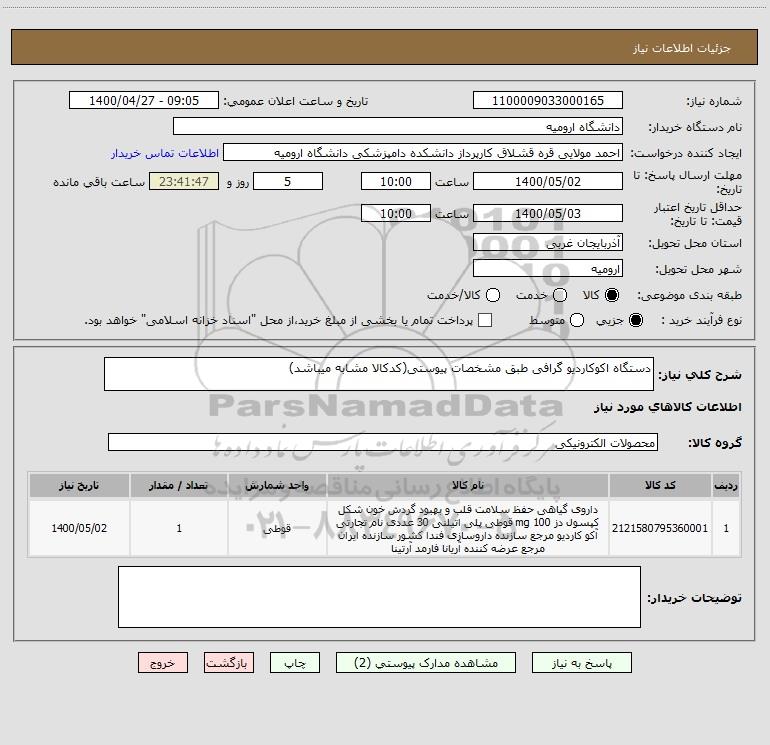770x745 pixels.
Task: Click the چاپ print button
Action: [295, 663]
